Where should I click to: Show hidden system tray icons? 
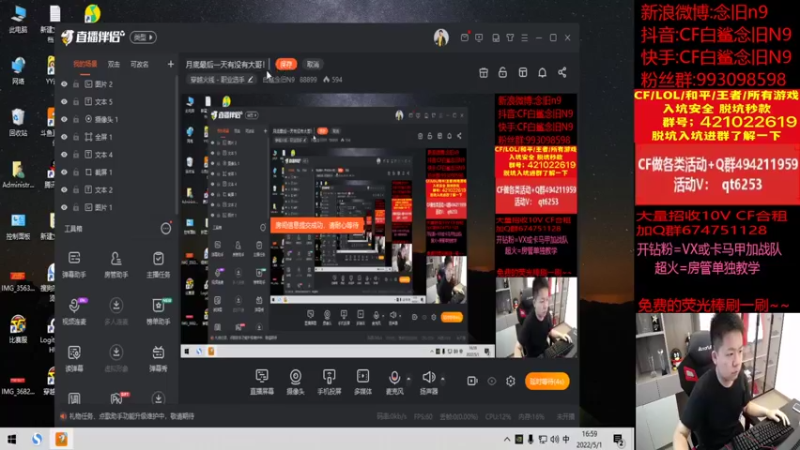[x=507, y=439]
